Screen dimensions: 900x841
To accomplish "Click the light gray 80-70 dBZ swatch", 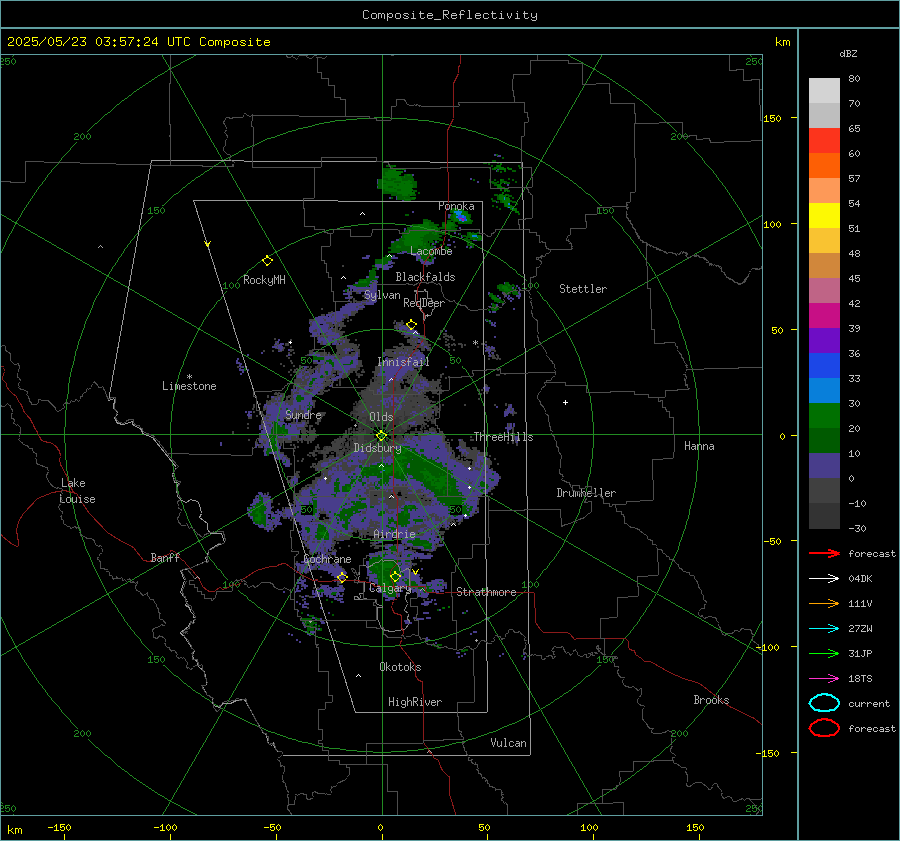I will tap(824, 91).
